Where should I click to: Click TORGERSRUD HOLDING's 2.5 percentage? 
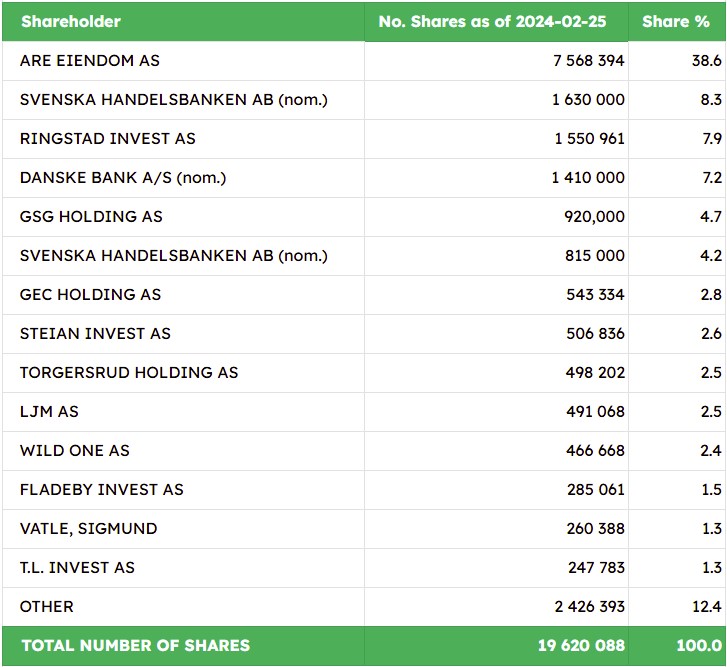tap(711, 372)
